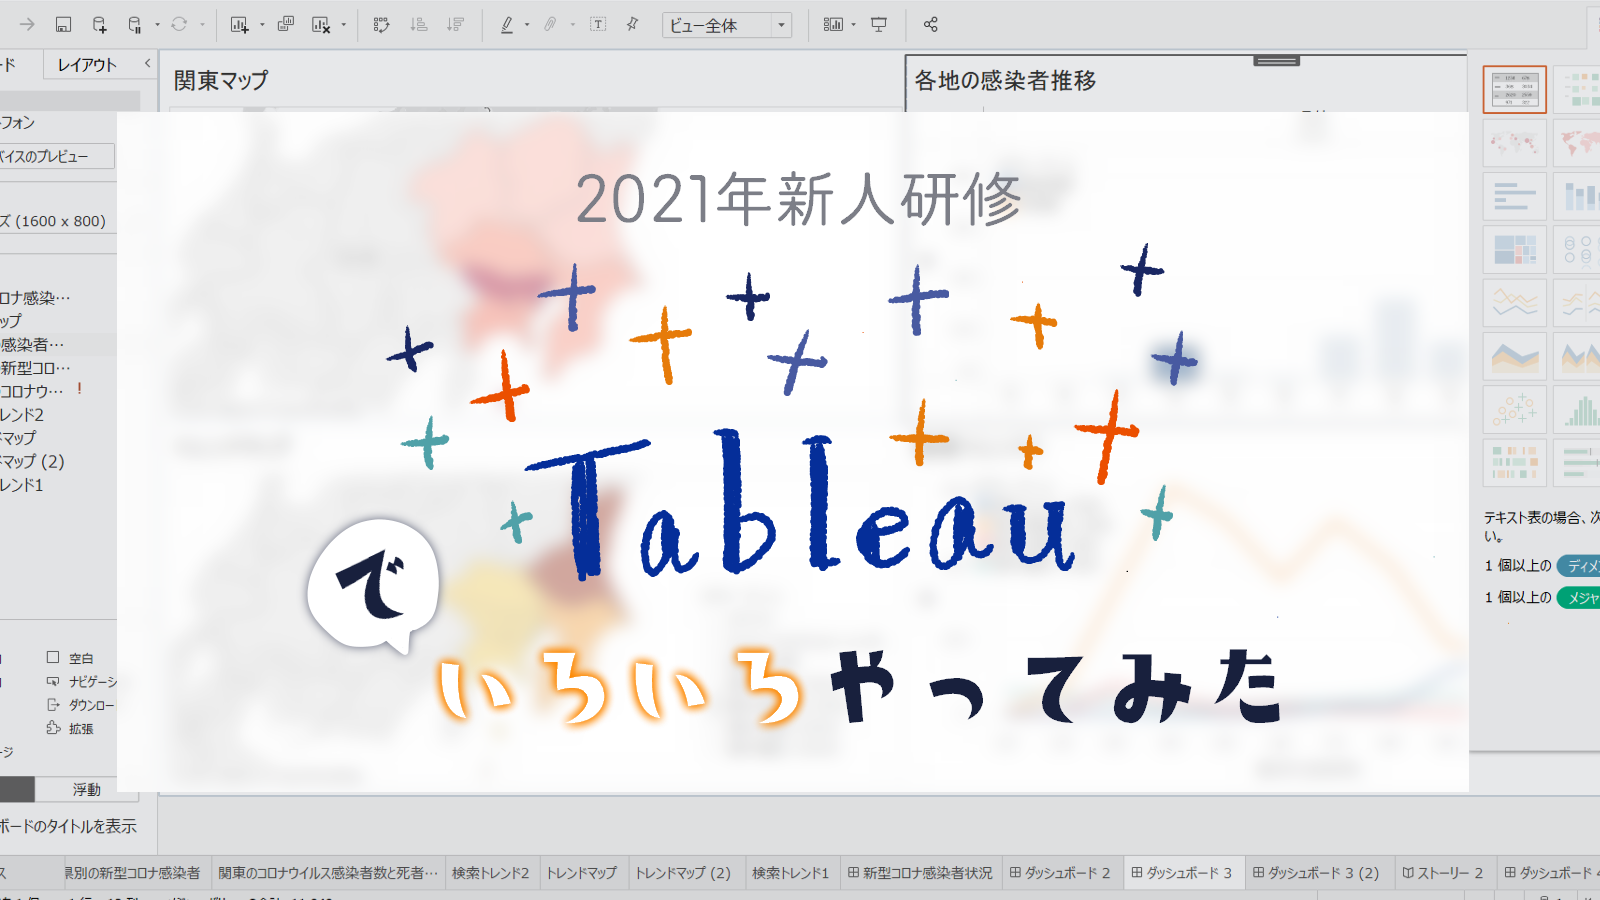This screenshot has width=1600, height=900.
Task: Open the ダッシュボード 3 tab
Action: tap(1182, 873)
